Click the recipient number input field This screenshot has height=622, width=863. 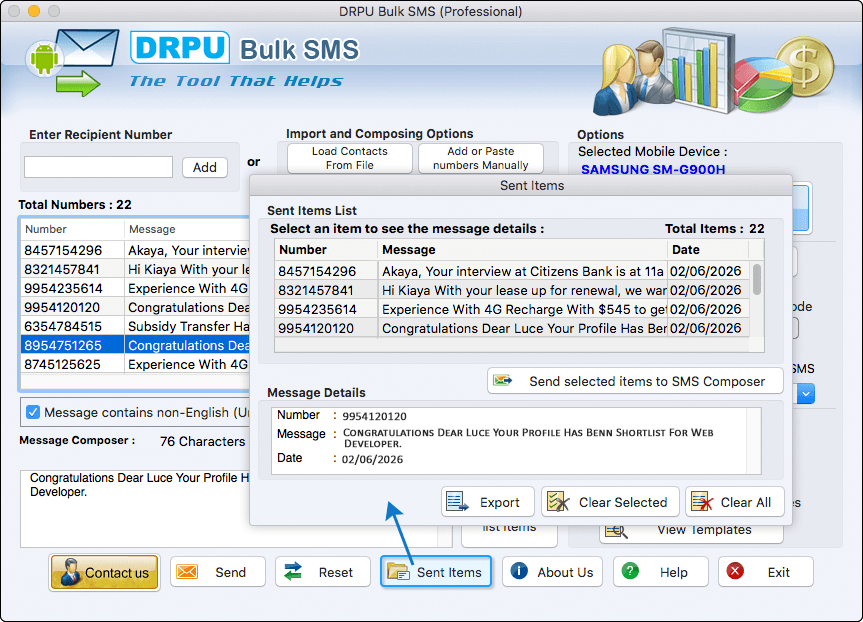point(99,167)
